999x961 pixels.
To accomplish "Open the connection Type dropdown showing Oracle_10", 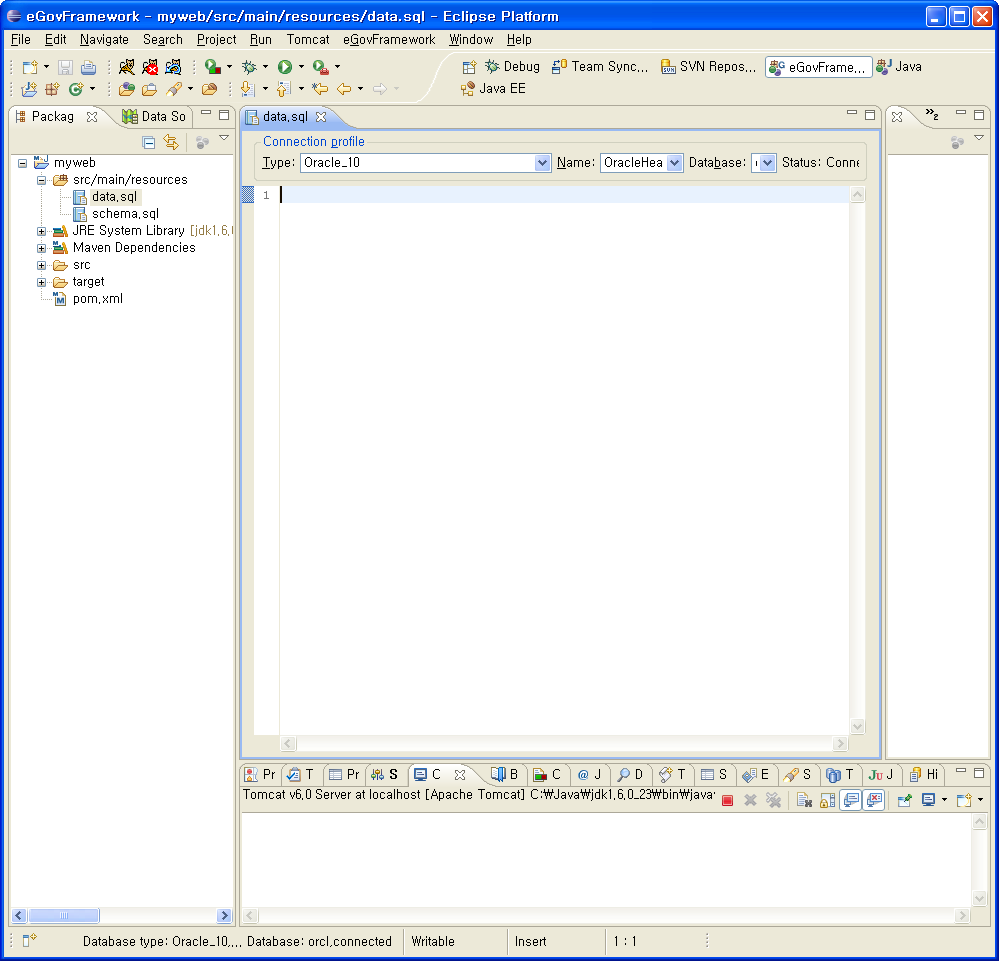I will point(542,163).
